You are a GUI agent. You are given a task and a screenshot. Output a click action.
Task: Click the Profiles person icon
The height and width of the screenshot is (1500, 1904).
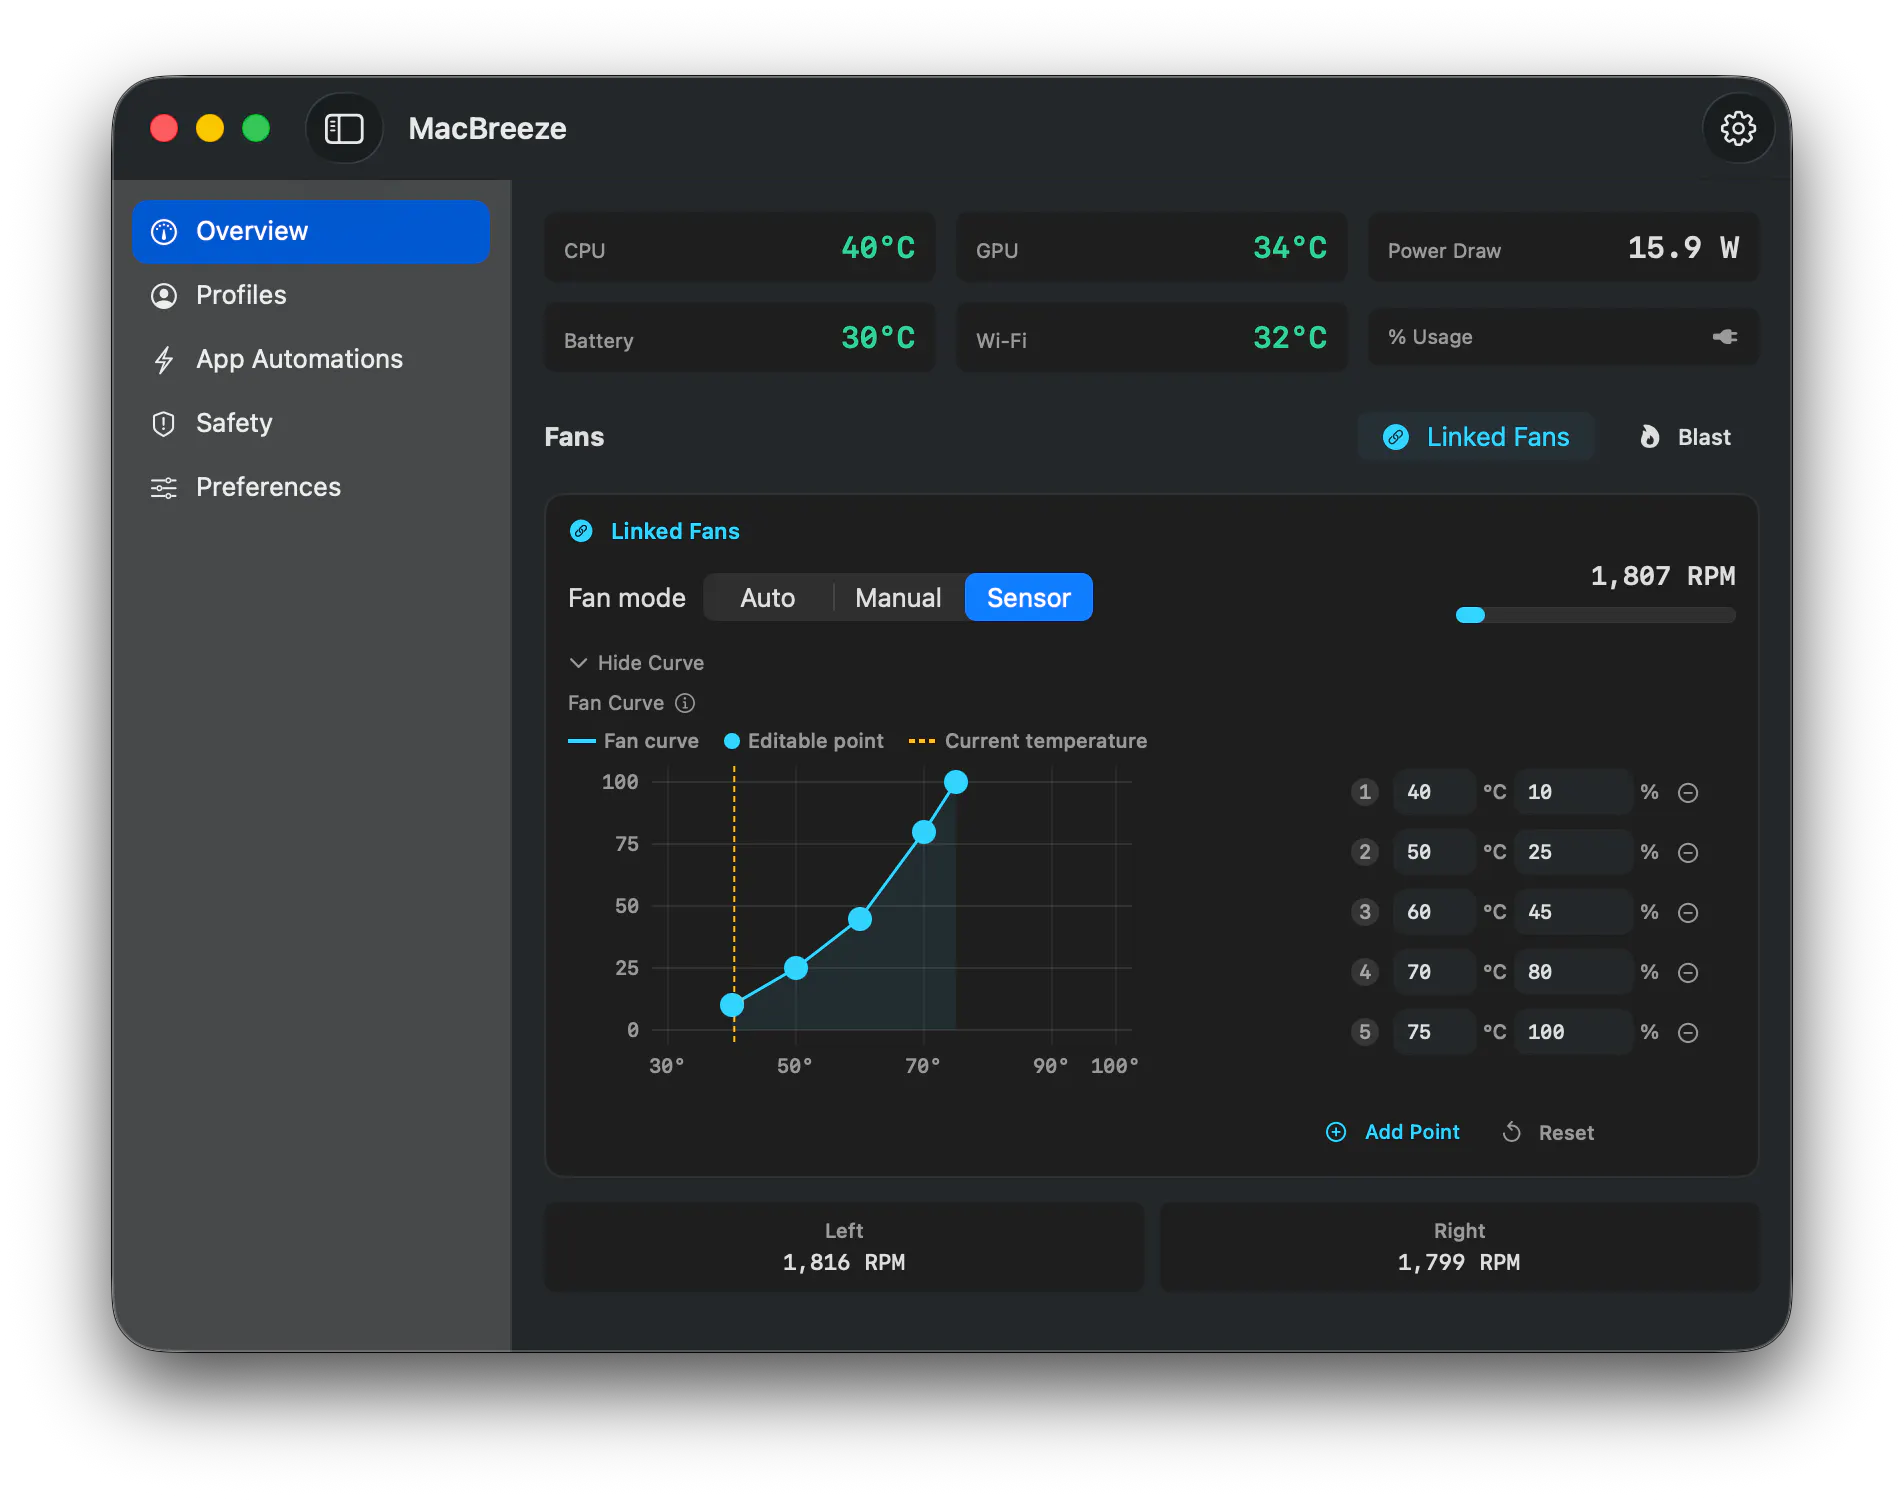point(164,296)
